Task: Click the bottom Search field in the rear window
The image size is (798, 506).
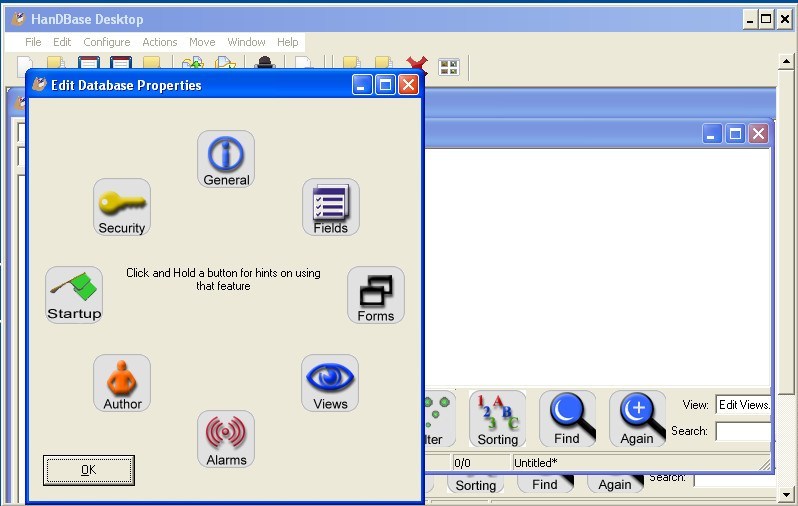Action: [x=735, y=480]
